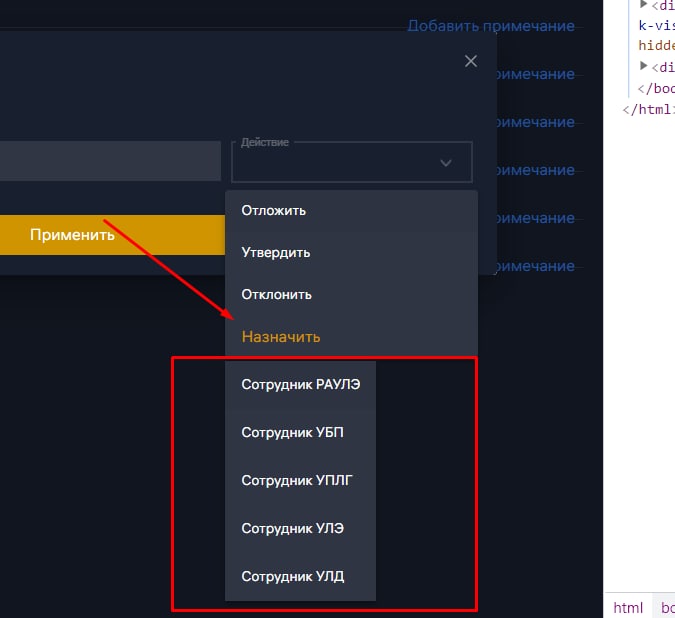Viewport: 675px width, 618px height.
Task: Close the dialog with the X icon
Action: coord(471,61)
